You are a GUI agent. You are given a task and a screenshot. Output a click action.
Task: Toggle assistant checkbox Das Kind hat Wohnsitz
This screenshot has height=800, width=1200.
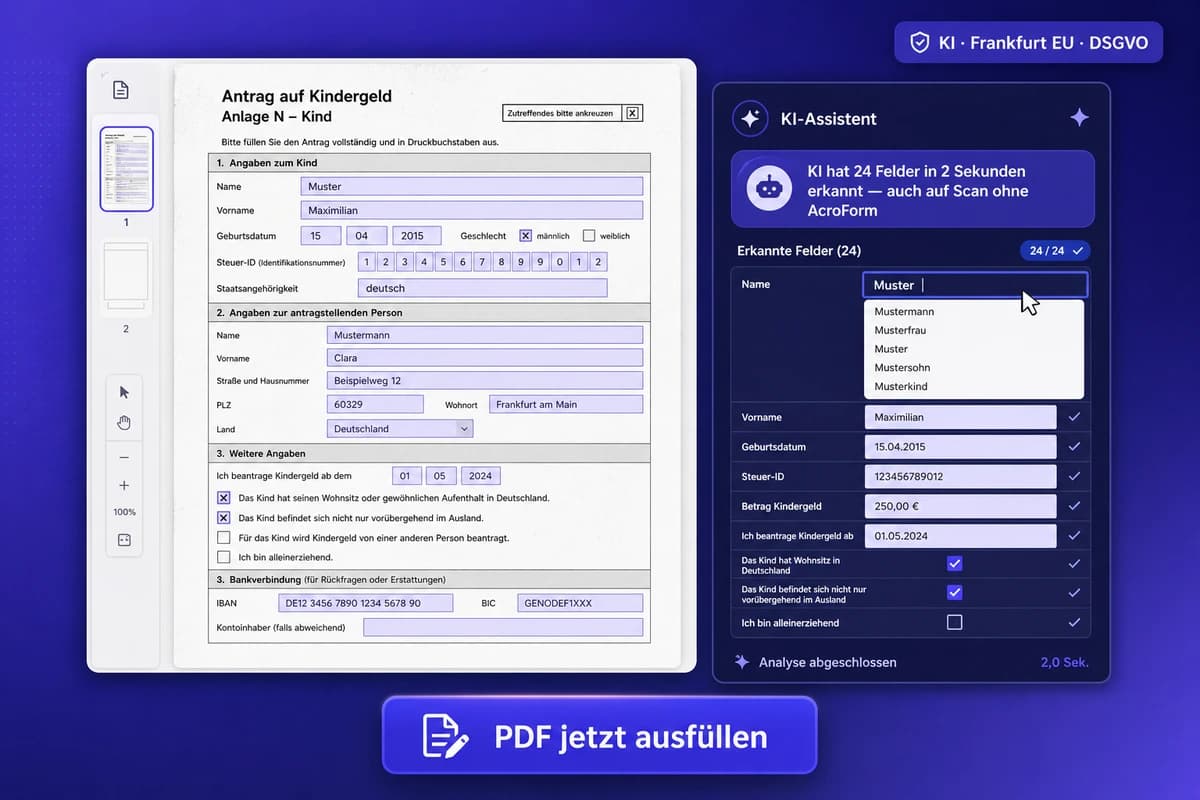pyautogui.click(x=954, y=564)
